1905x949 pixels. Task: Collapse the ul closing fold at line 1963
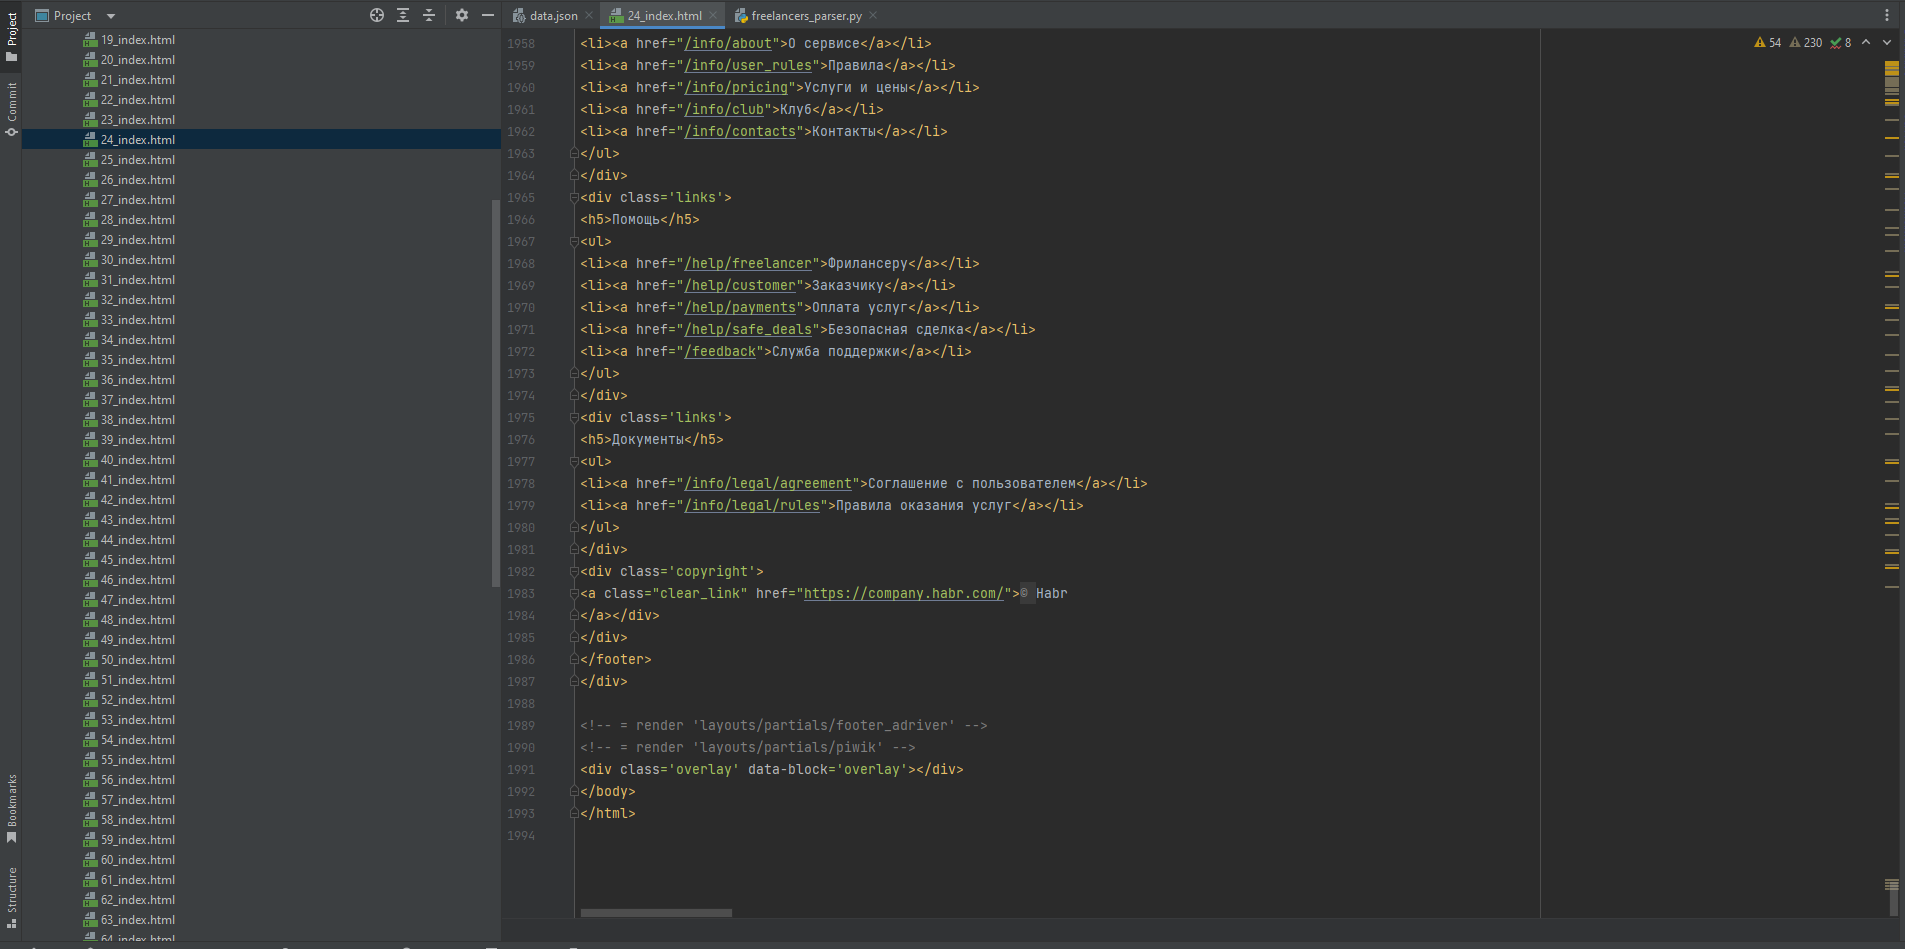pos(574,153)
